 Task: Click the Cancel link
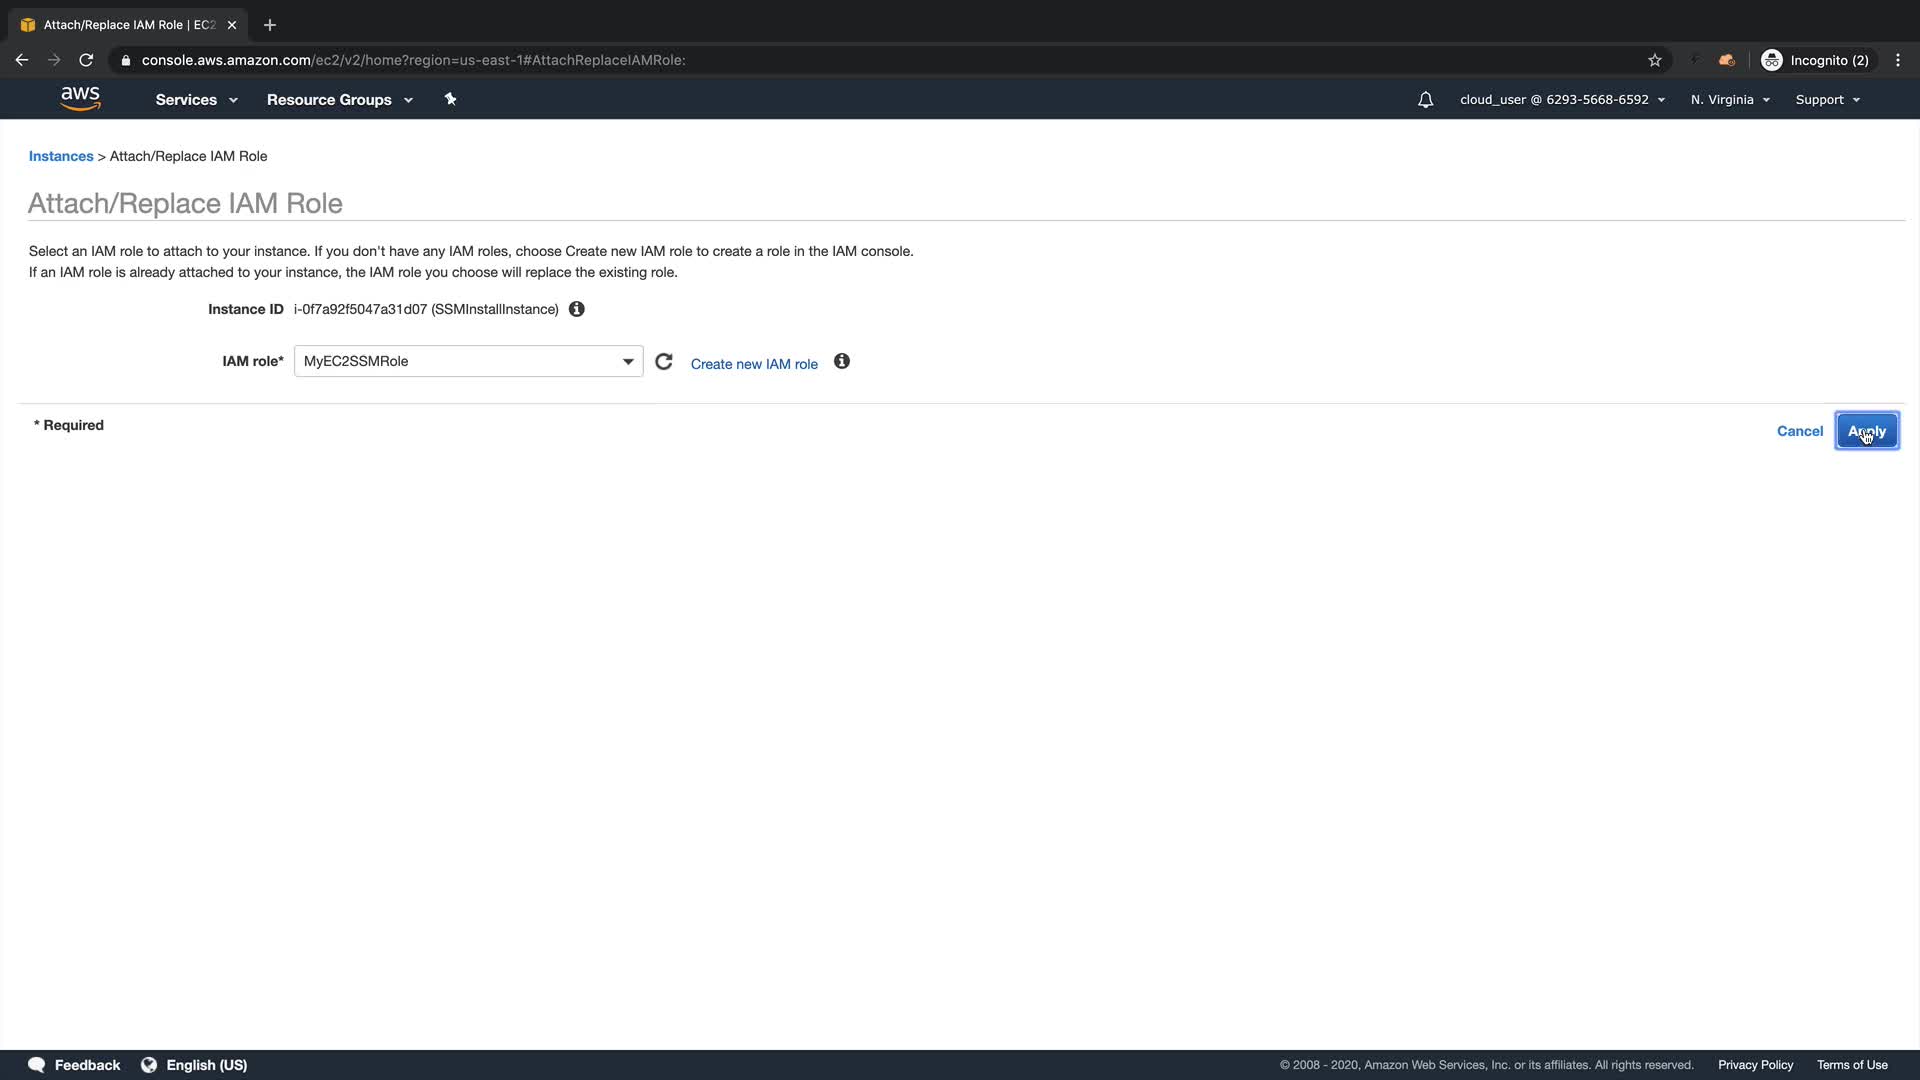point(1799,431)
